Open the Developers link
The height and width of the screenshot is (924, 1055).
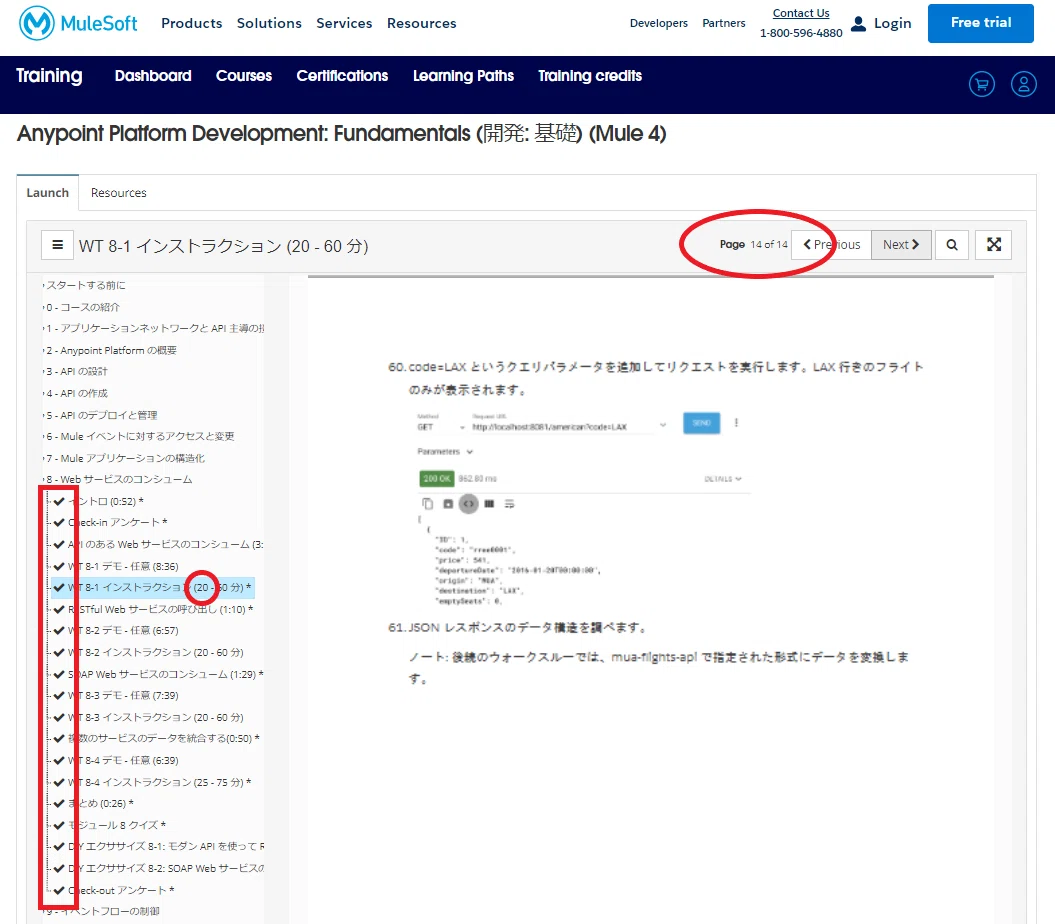click(x=659, y=23)
